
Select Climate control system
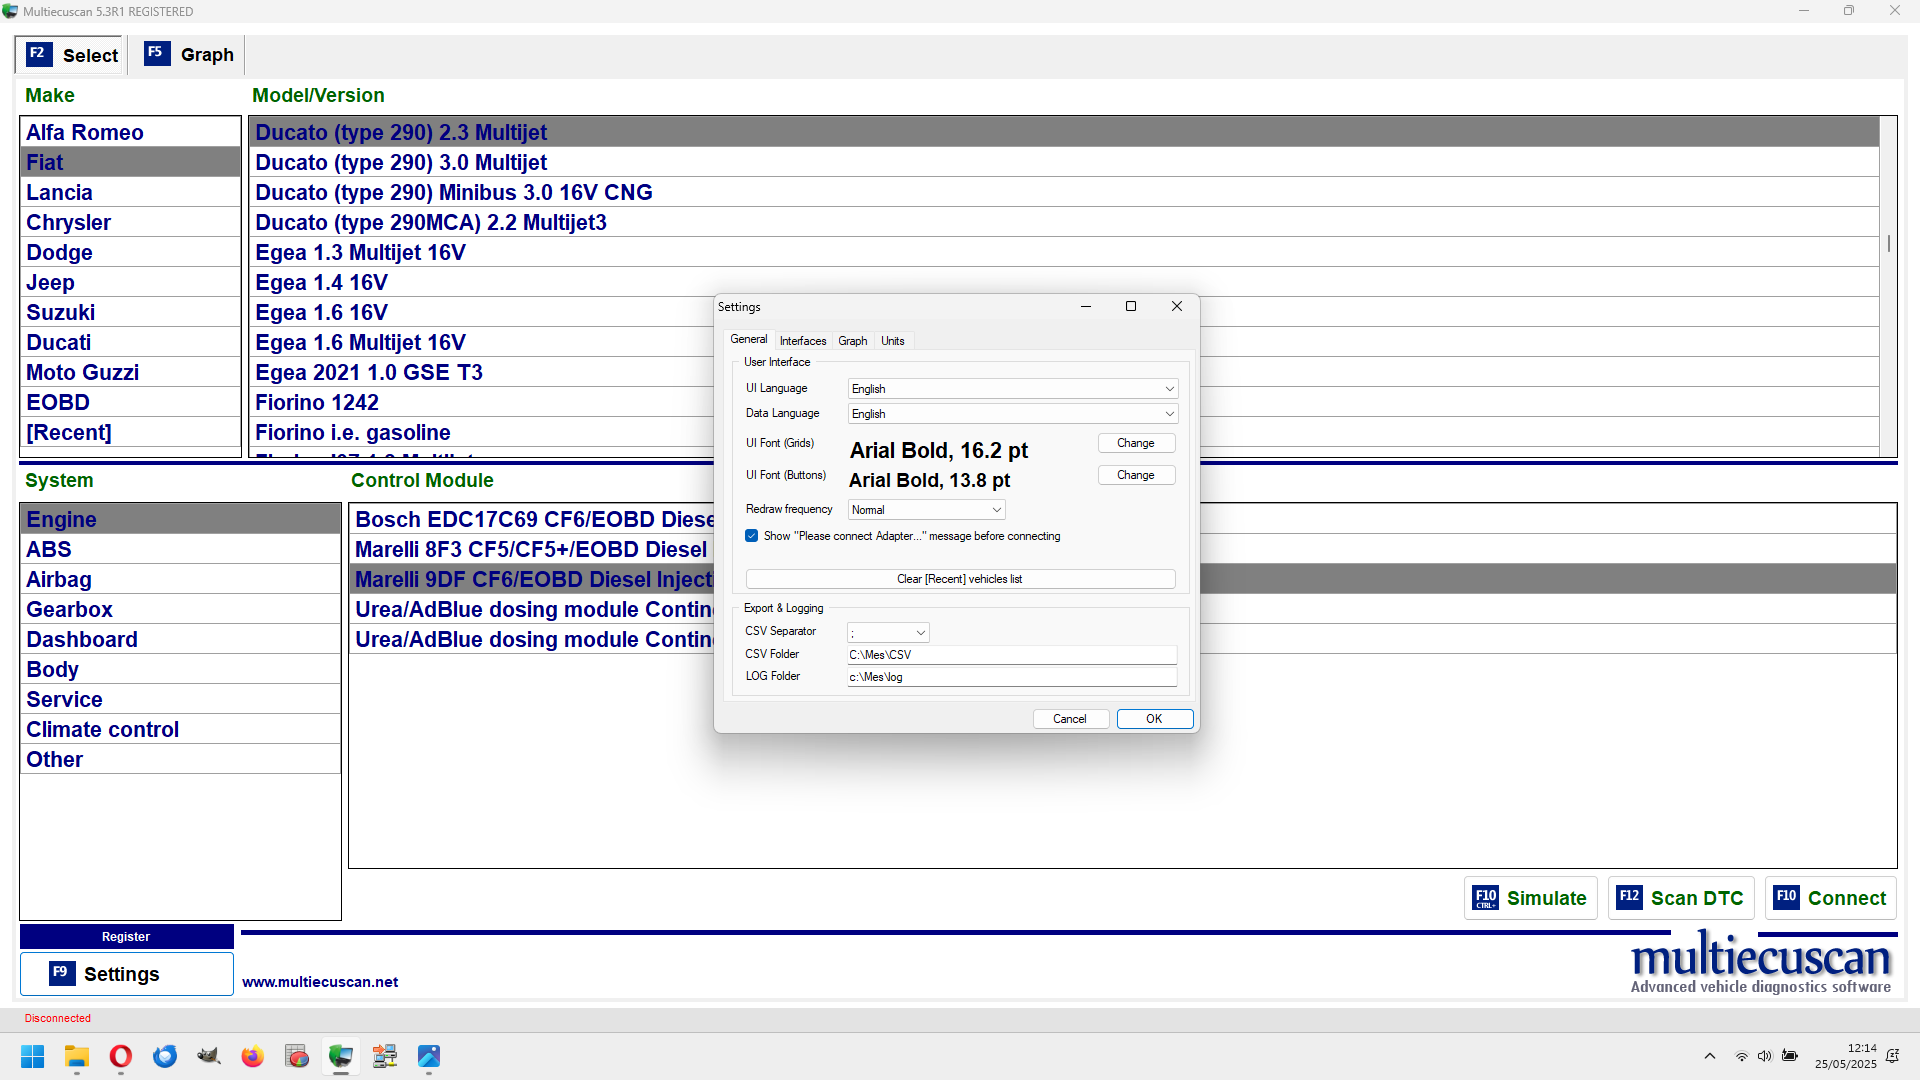coord(180,730)
